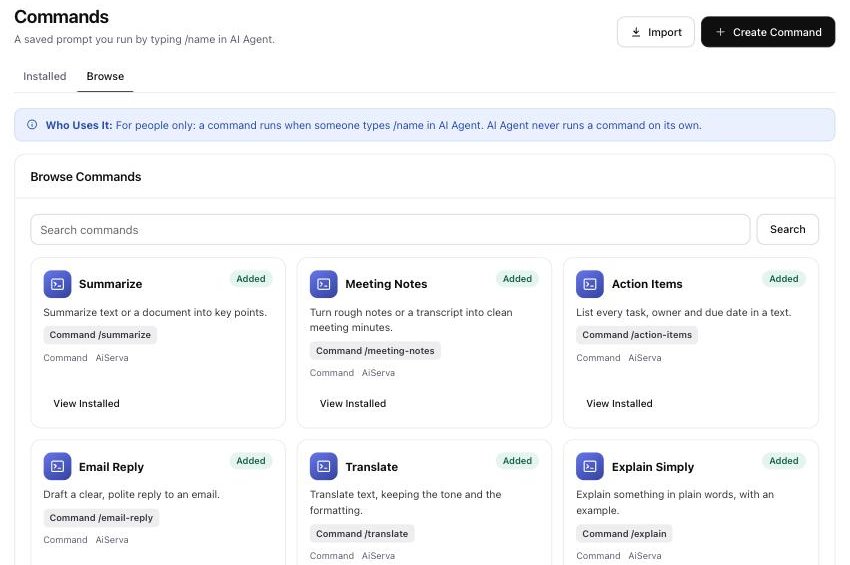Open View Installed on Meeting Notes card
This screenshot has width=850, height=565.
(353, 403)
